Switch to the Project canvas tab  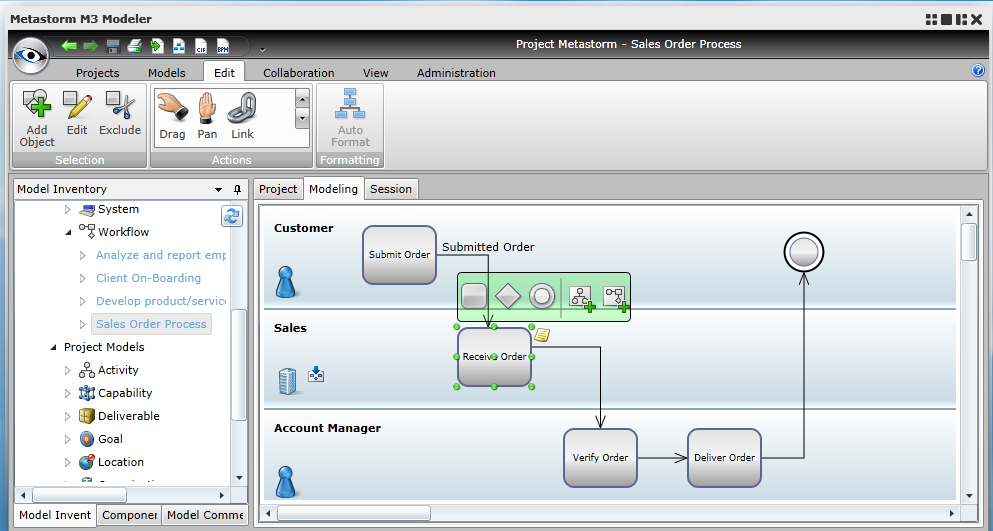pyautogui.click(x=278, y=189)
